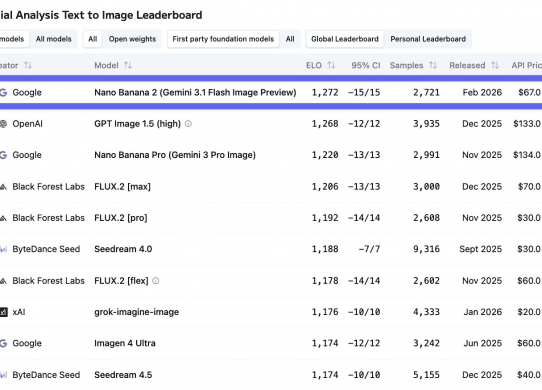Viewport: 542px width, 390px height.
Task: Click samples value 4,333
Action: pyautogui.click(x=427, y=312)
